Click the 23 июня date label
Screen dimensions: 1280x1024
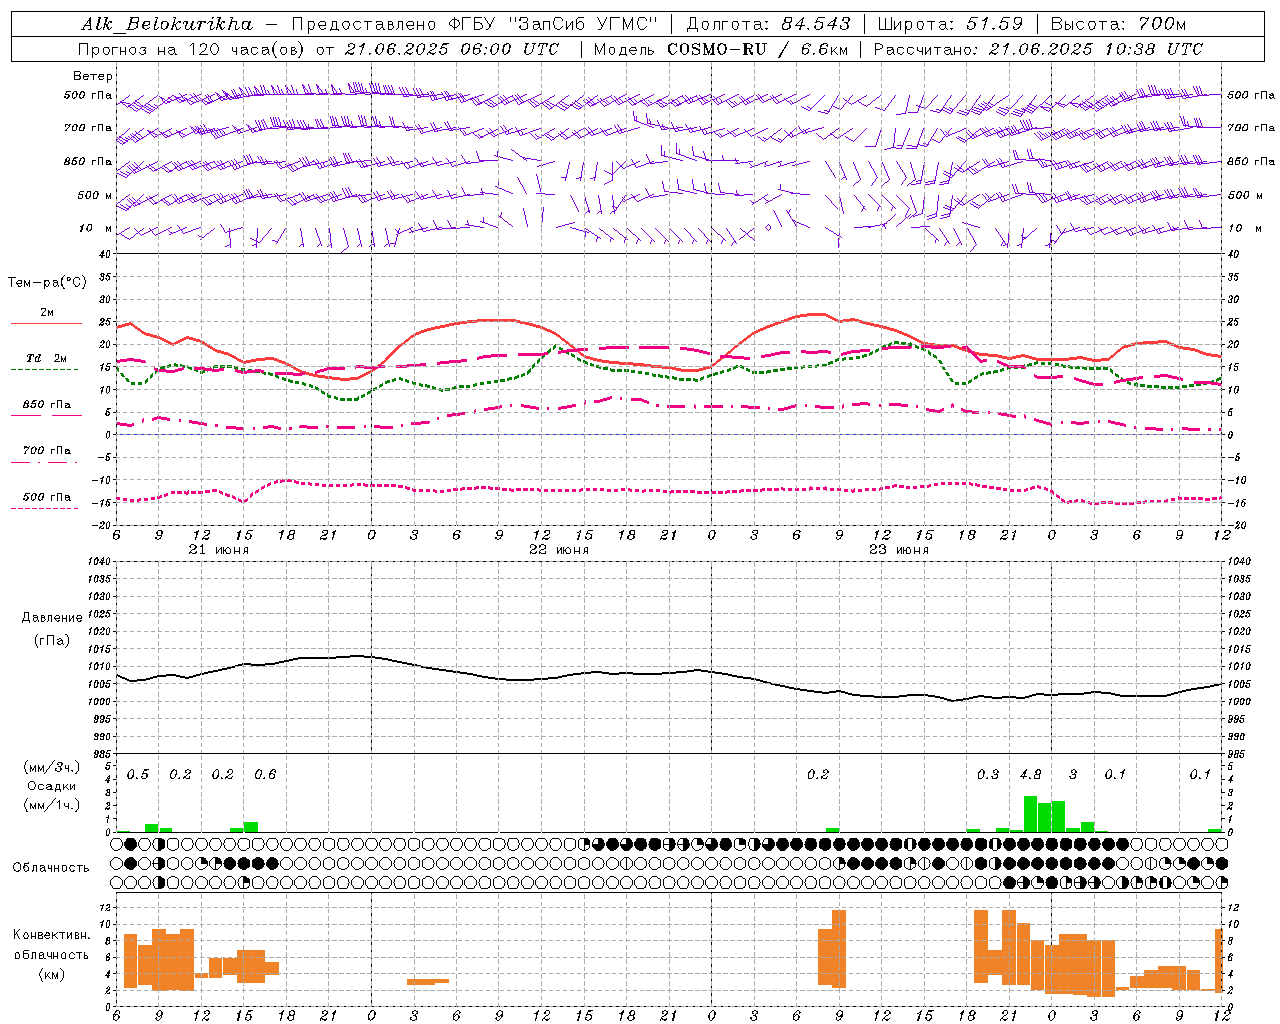point(899,550)
